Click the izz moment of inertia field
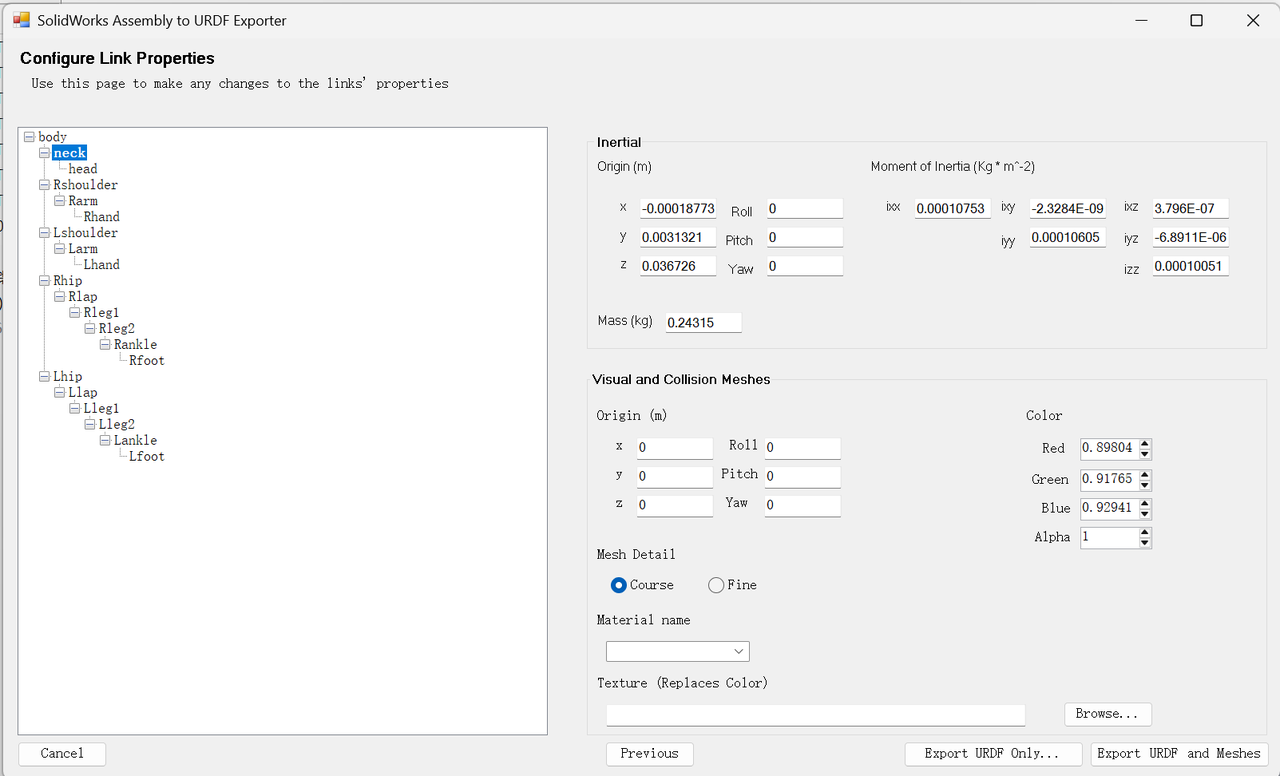The image size is (1280, 776). pyautogui.click(x=1191, y=267)
